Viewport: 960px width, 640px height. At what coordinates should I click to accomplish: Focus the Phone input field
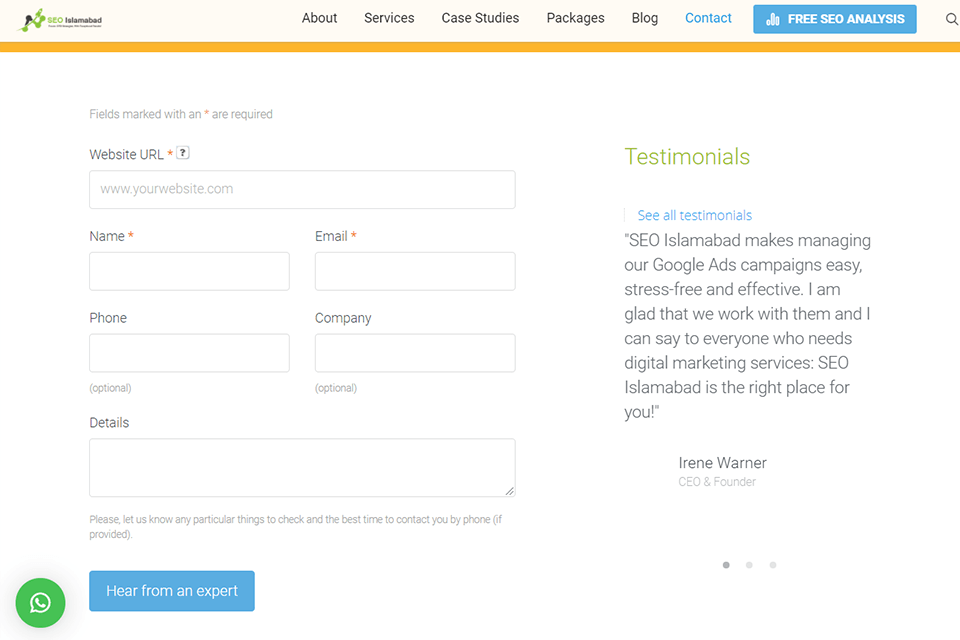pyautogui.click(x=189, y=353)
